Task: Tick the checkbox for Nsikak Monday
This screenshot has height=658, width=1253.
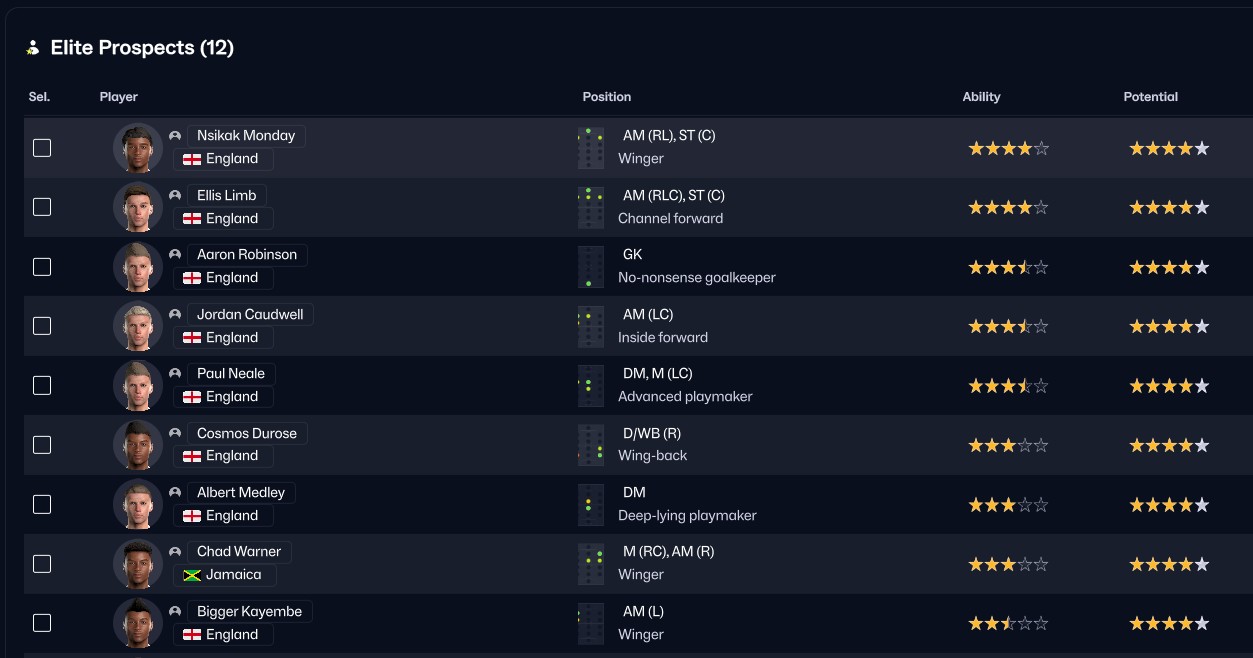Action: click(x=42, y=148)
